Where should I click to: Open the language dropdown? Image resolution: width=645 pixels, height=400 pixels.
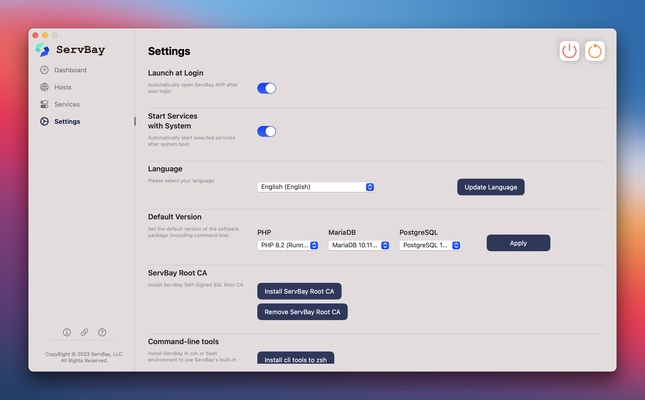coord(316,187)
